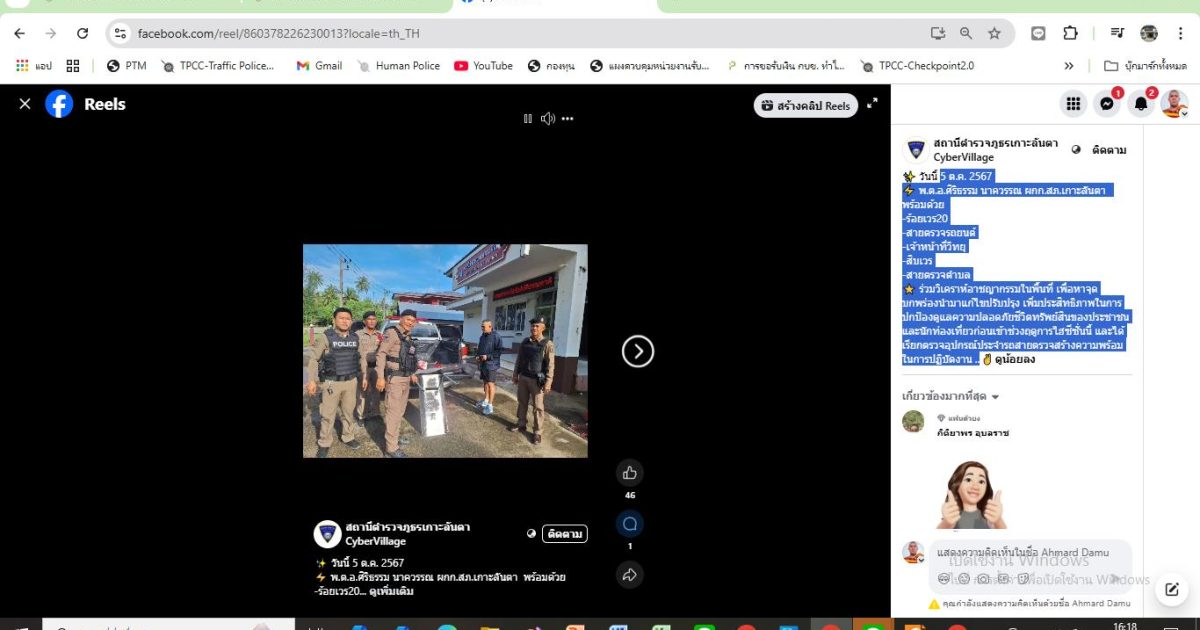Click ติดตาม button under the video
This screenshot has width=1200, height=630.
coord(565,534)
